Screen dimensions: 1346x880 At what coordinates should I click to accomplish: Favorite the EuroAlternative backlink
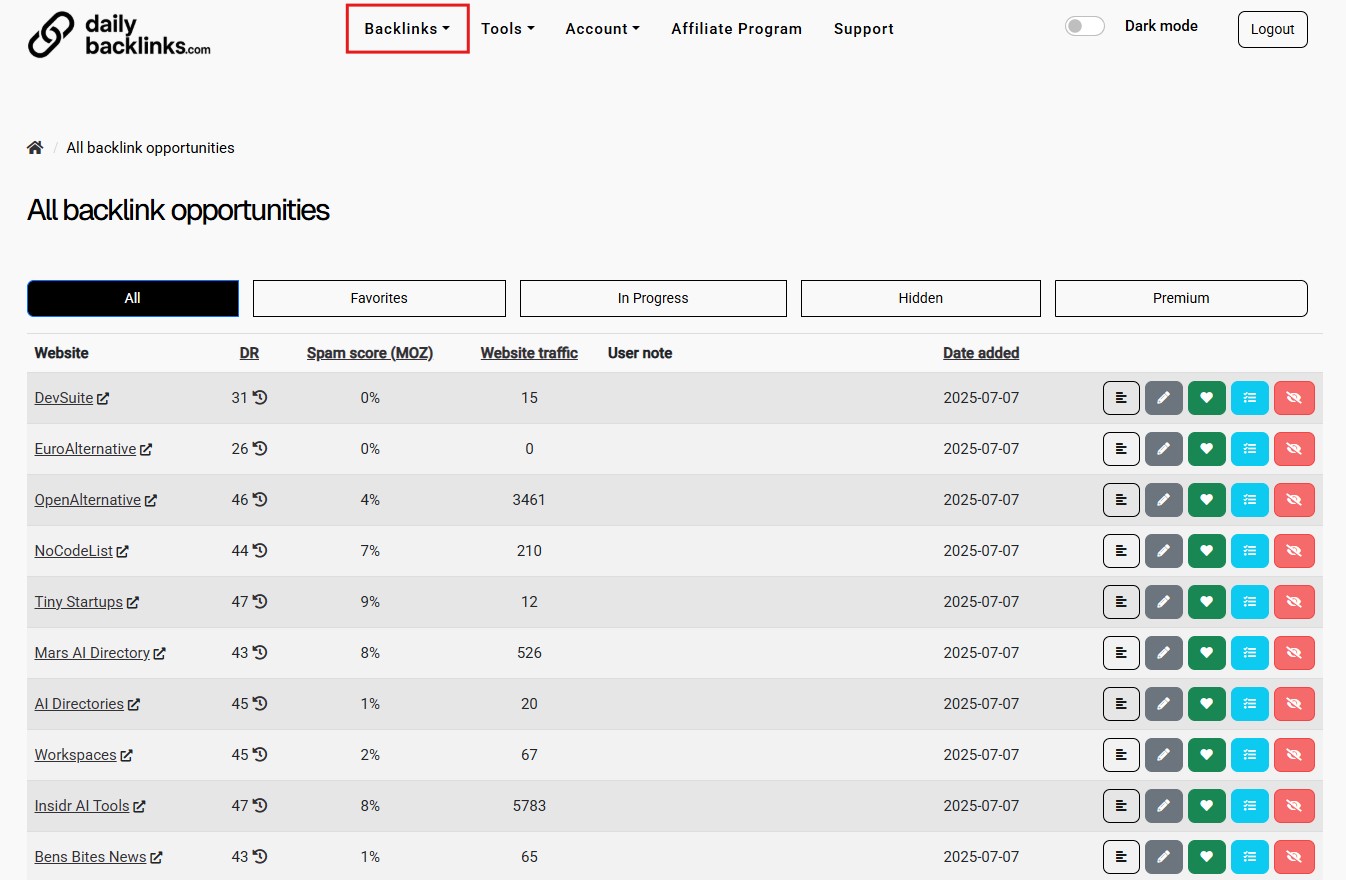1206,449
